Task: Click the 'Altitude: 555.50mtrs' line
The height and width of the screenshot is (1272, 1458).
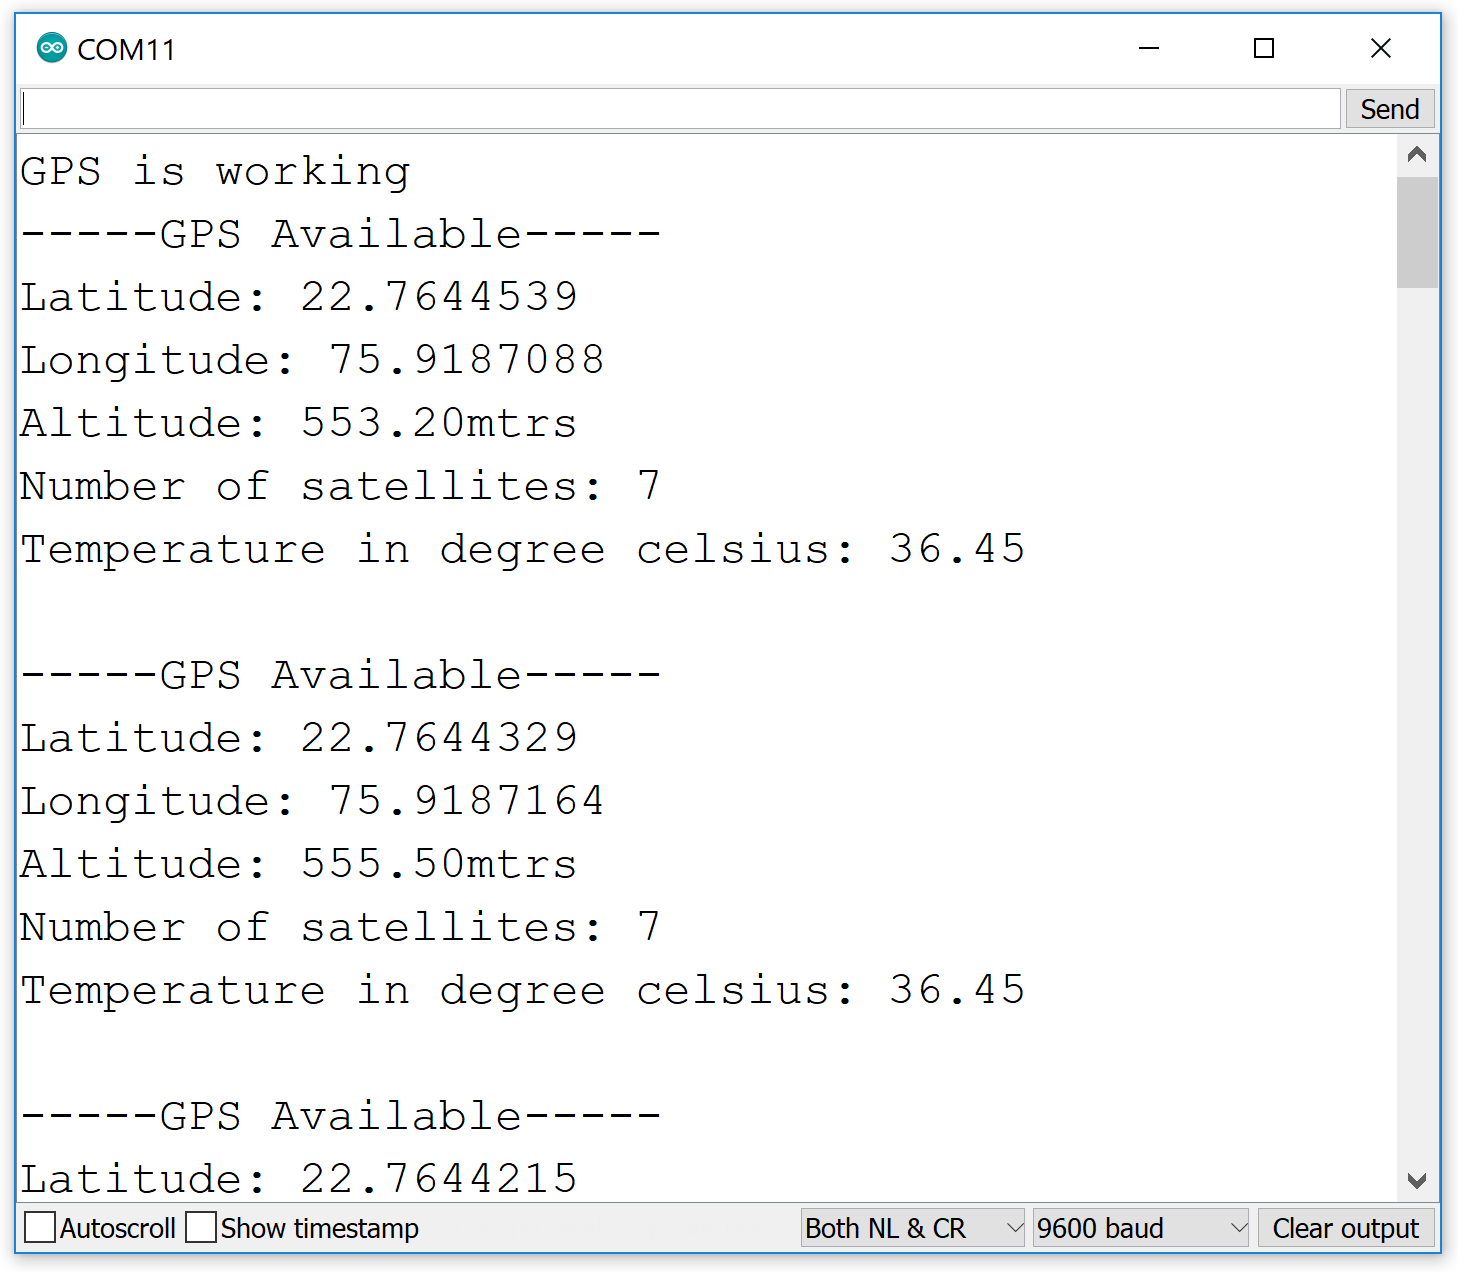Action: (299, 864)
